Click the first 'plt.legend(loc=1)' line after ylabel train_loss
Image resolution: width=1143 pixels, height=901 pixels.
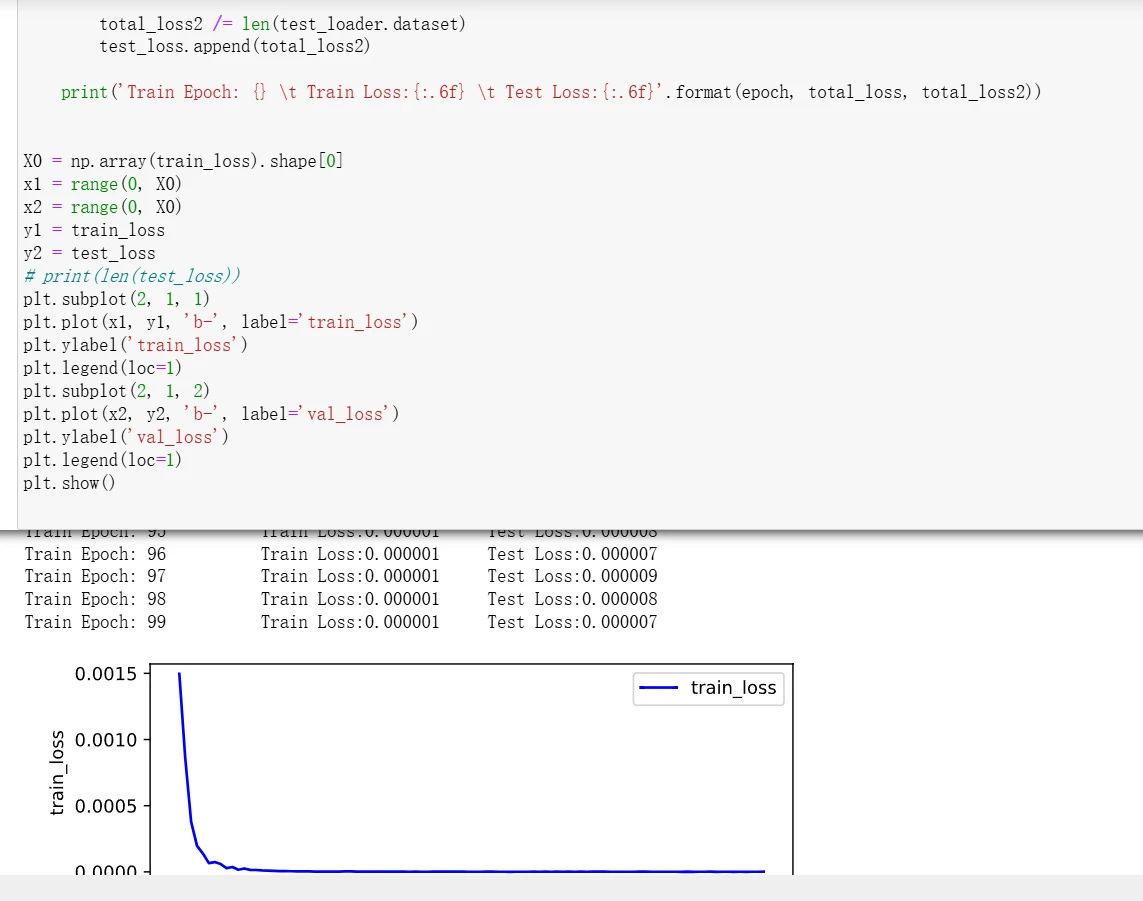[102, 368]
